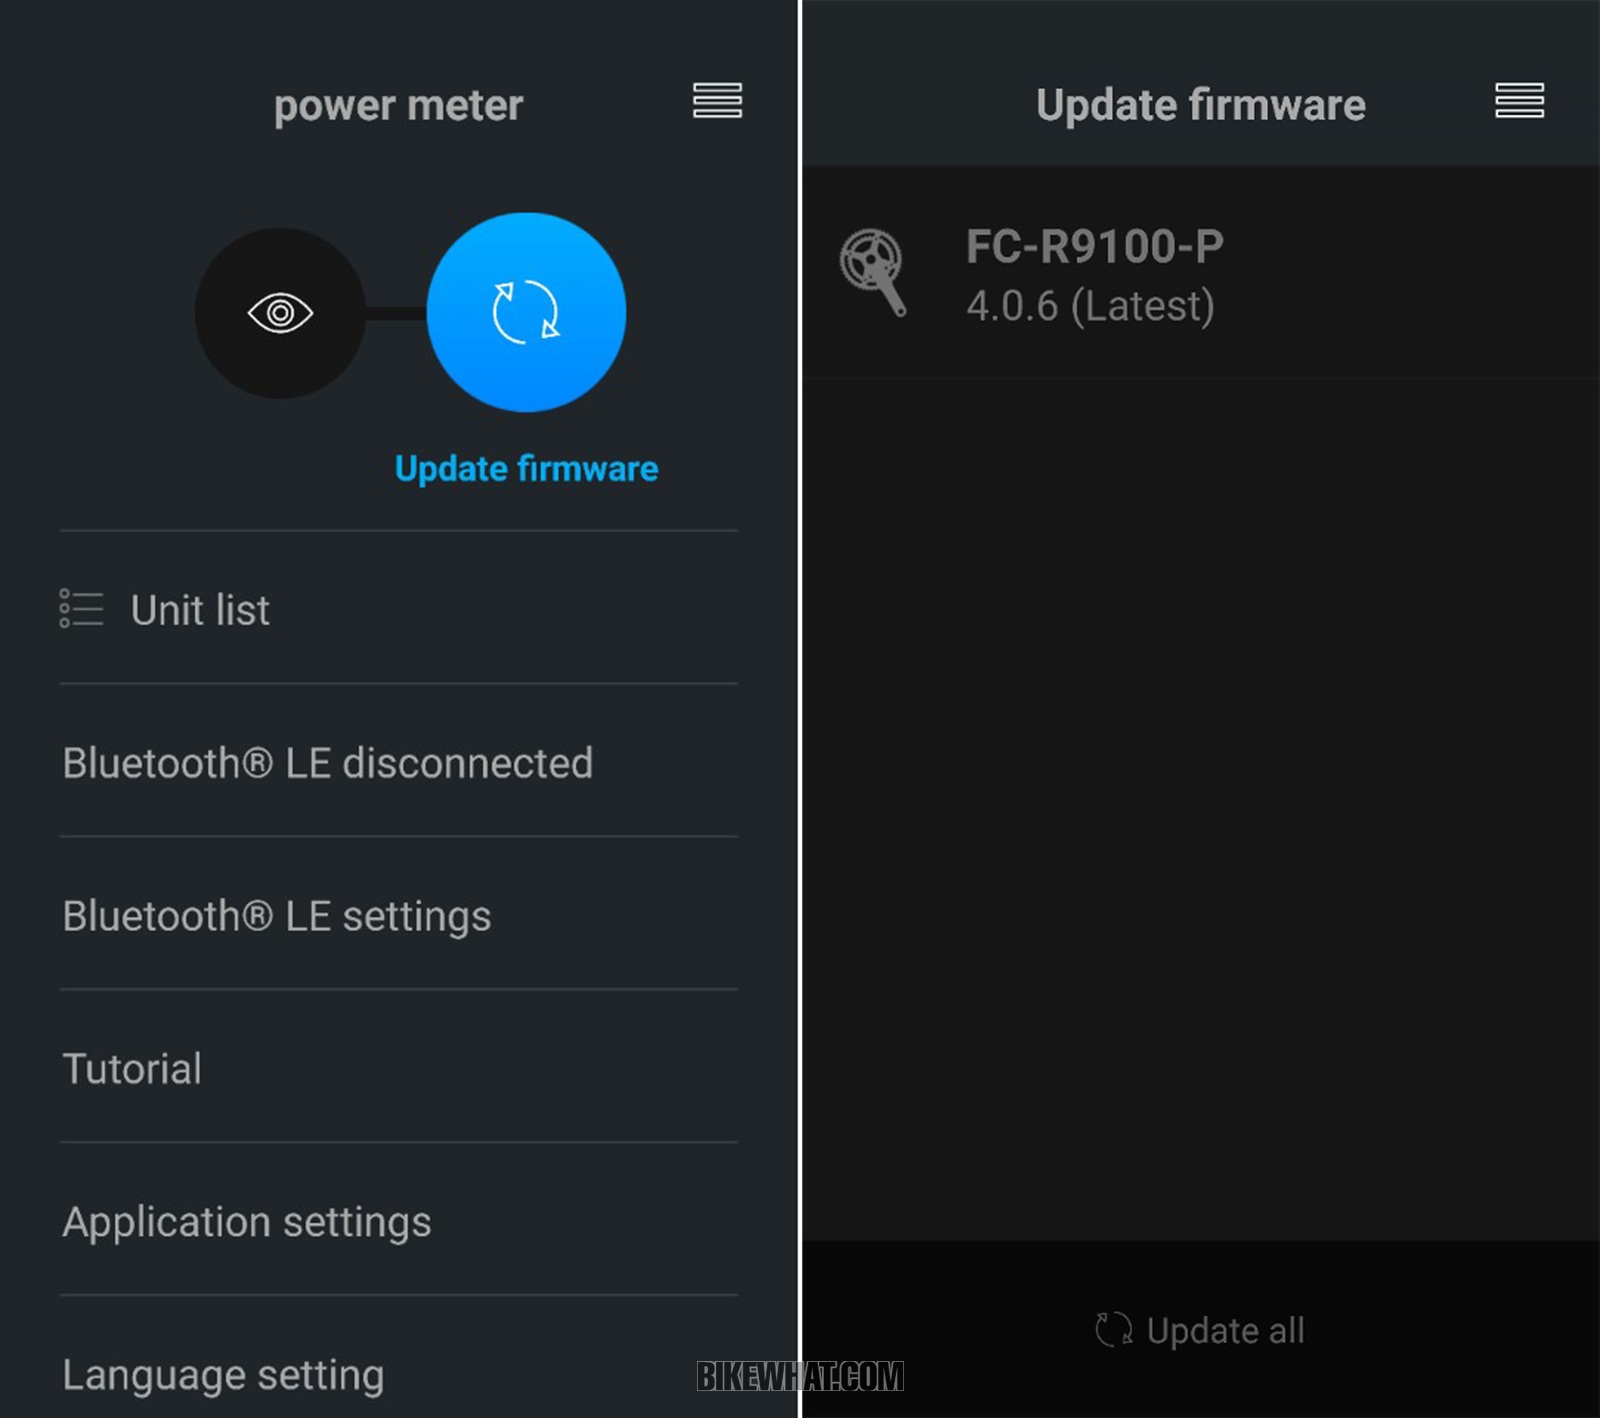The width and height of the screenshot is (1600, 1418).
Task: Tap the Update all button text
Action: tap(1225, 1331)
